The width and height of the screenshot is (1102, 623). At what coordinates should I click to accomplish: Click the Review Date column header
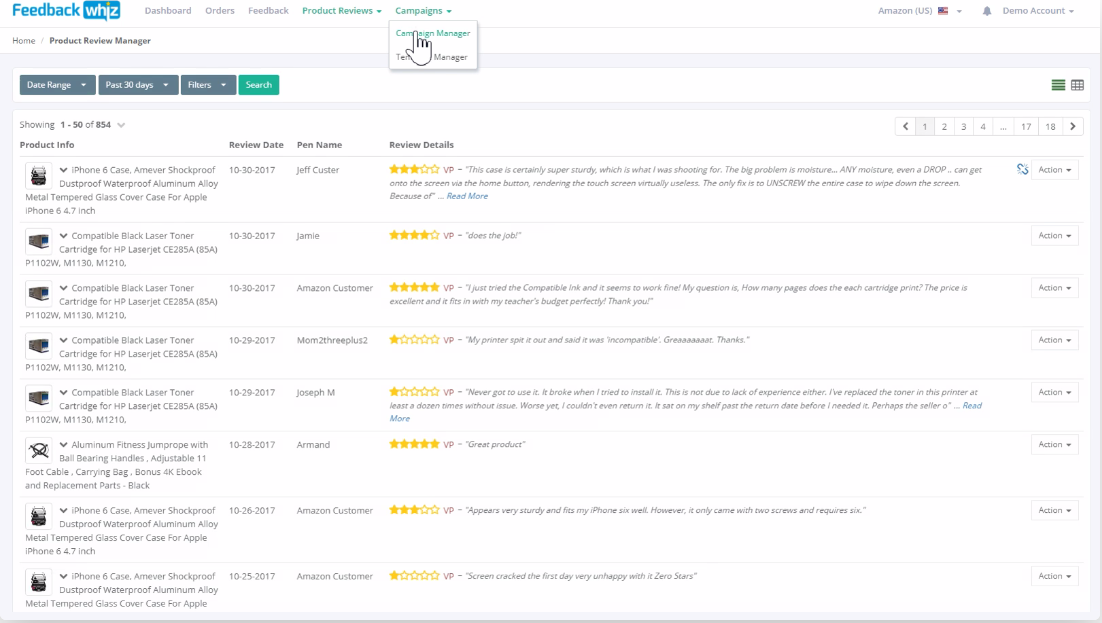(x=256, y=145)
